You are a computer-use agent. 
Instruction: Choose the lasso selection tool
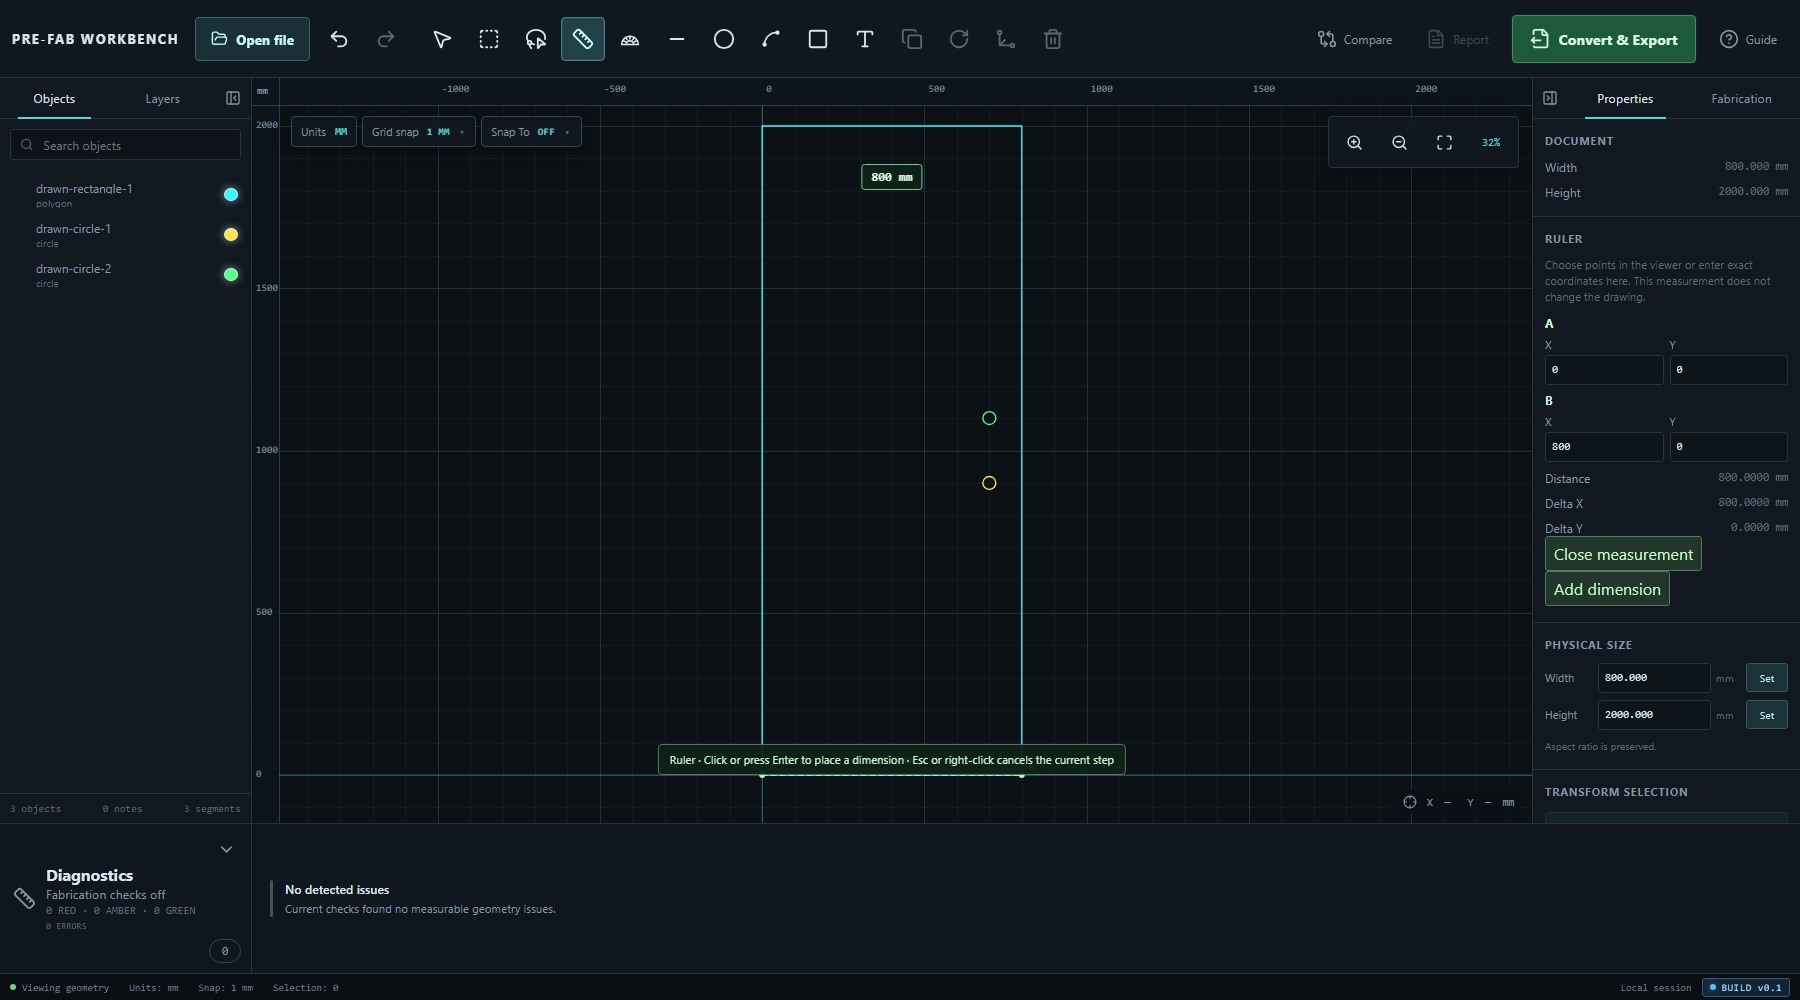point(536,39)
